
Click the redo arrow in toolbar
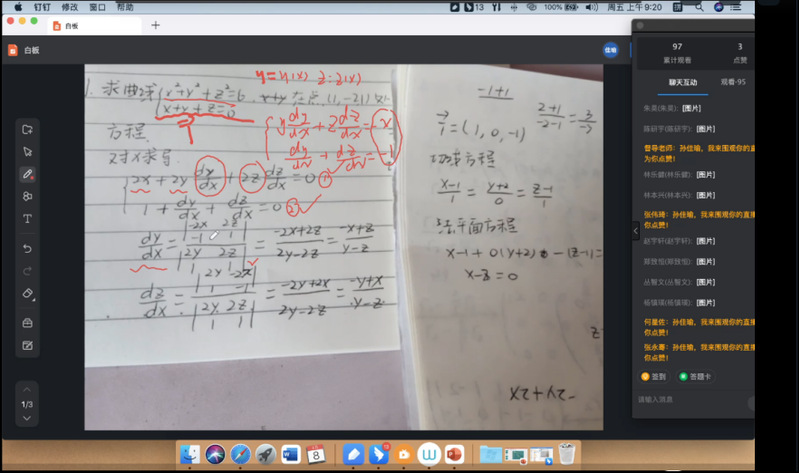(27, 270)
